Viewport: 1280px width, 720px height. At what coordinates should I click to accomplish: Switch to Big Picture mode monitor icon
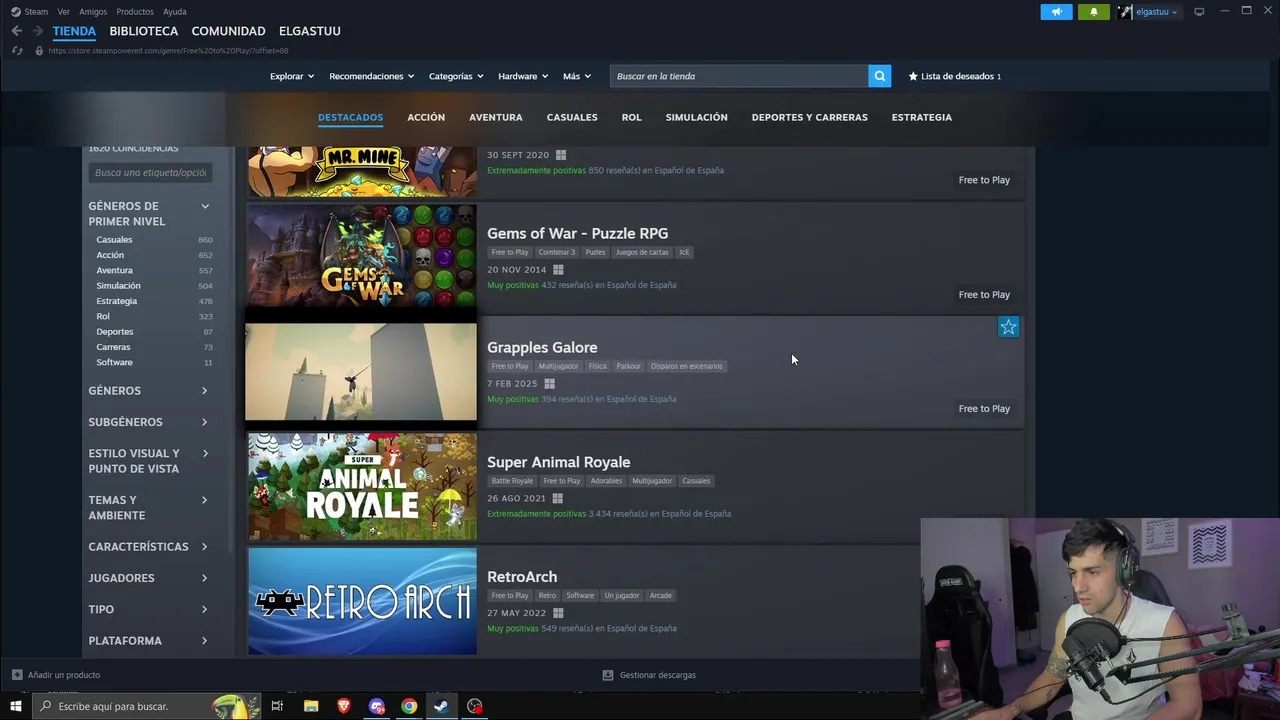(1199, 12)
